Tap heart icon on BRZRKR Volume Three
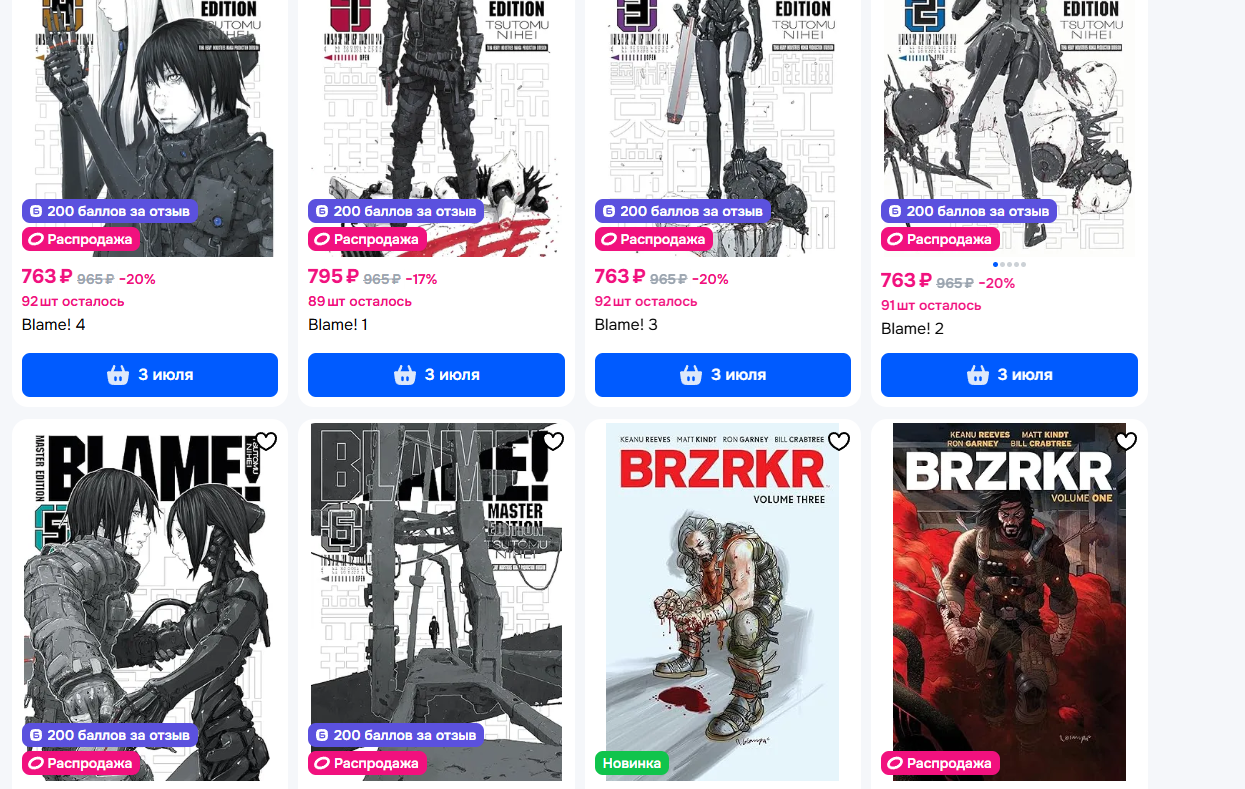Screen dimensions: 1245x789 [x=839, y=442]
